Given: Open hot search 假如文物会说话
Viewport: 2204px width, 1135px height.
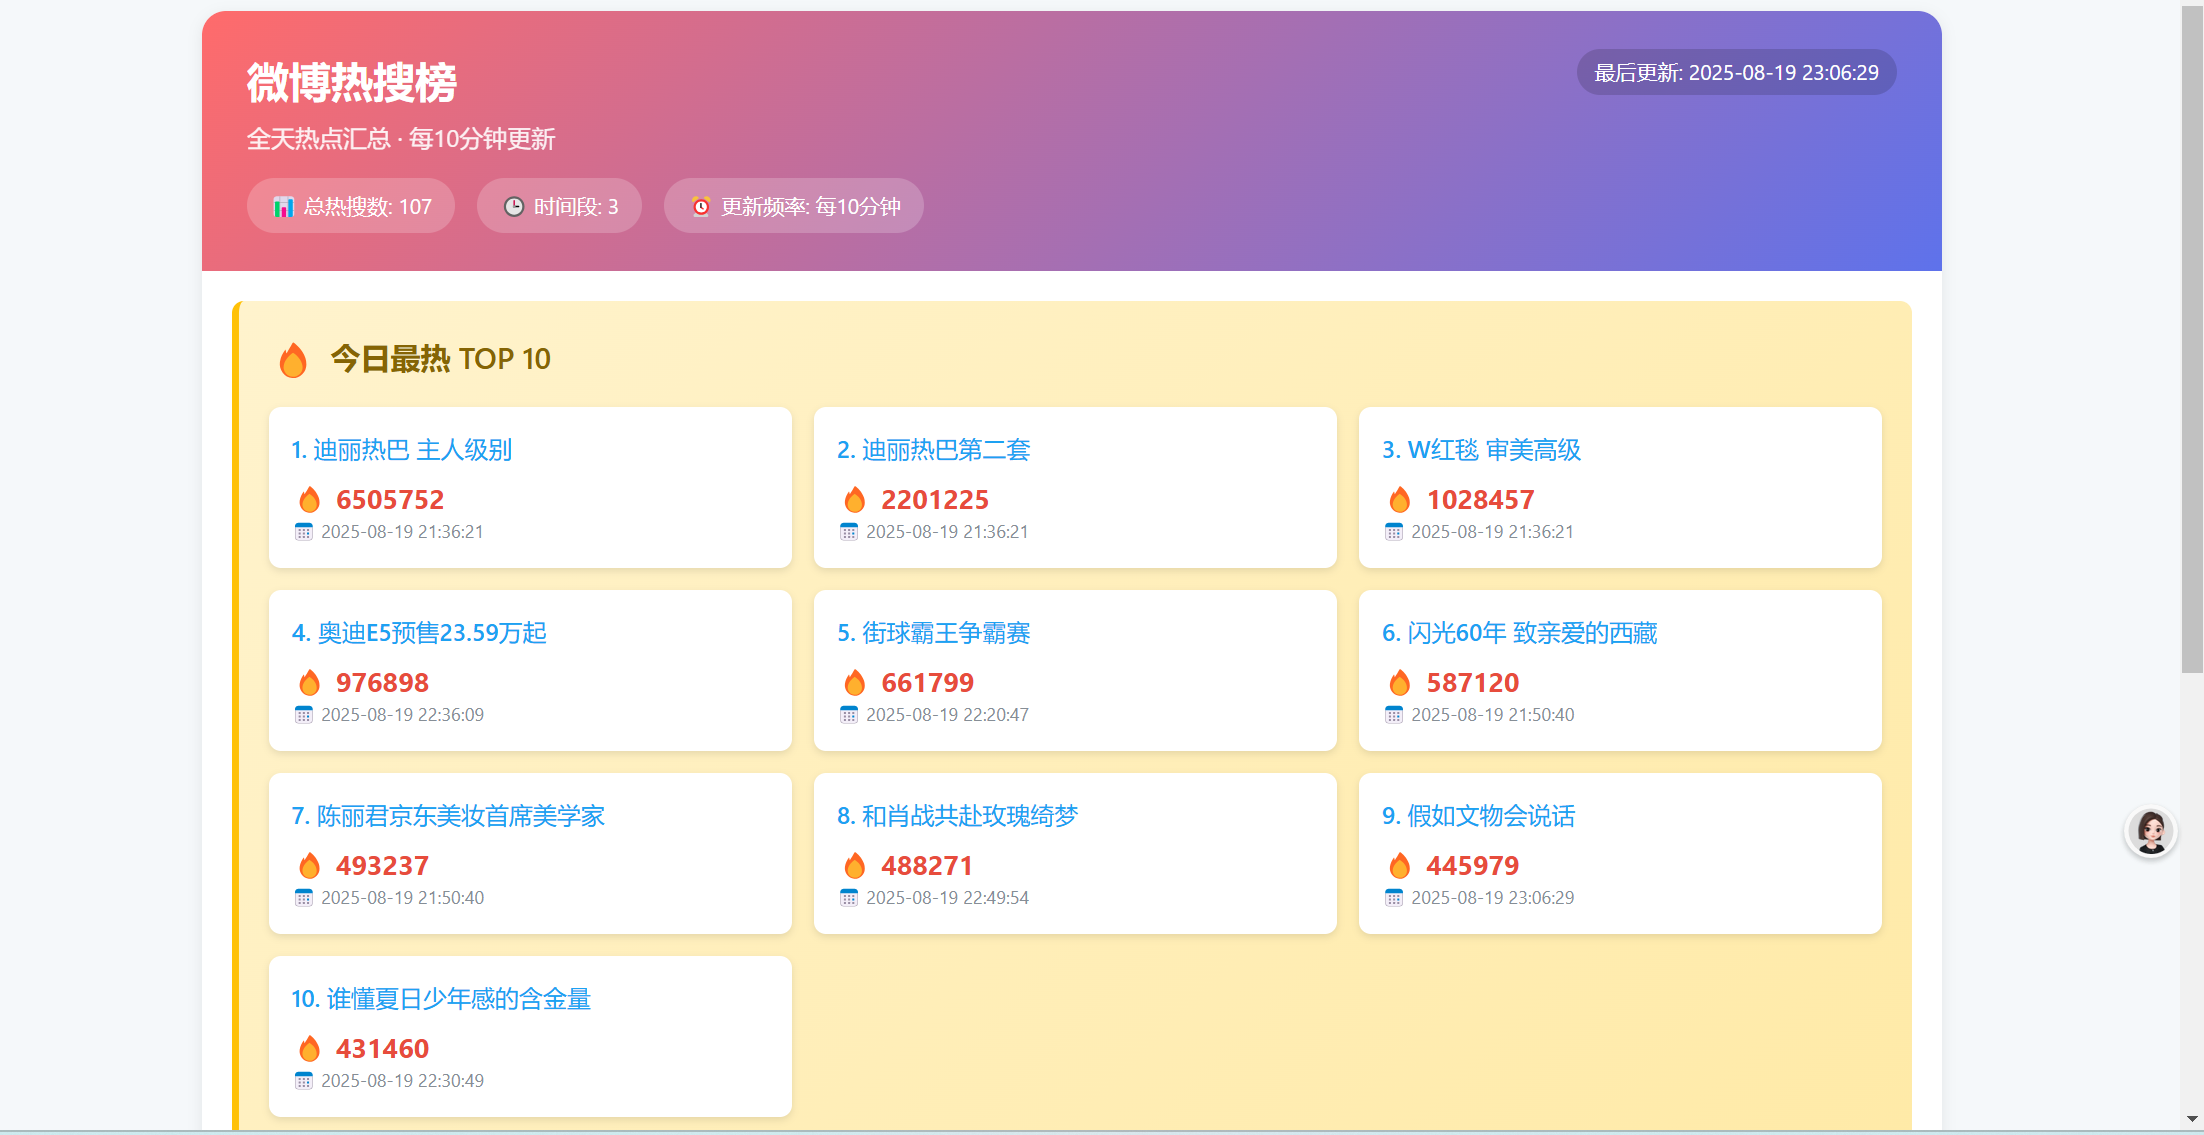Looking at the screenshot, I should (1479, 816).
